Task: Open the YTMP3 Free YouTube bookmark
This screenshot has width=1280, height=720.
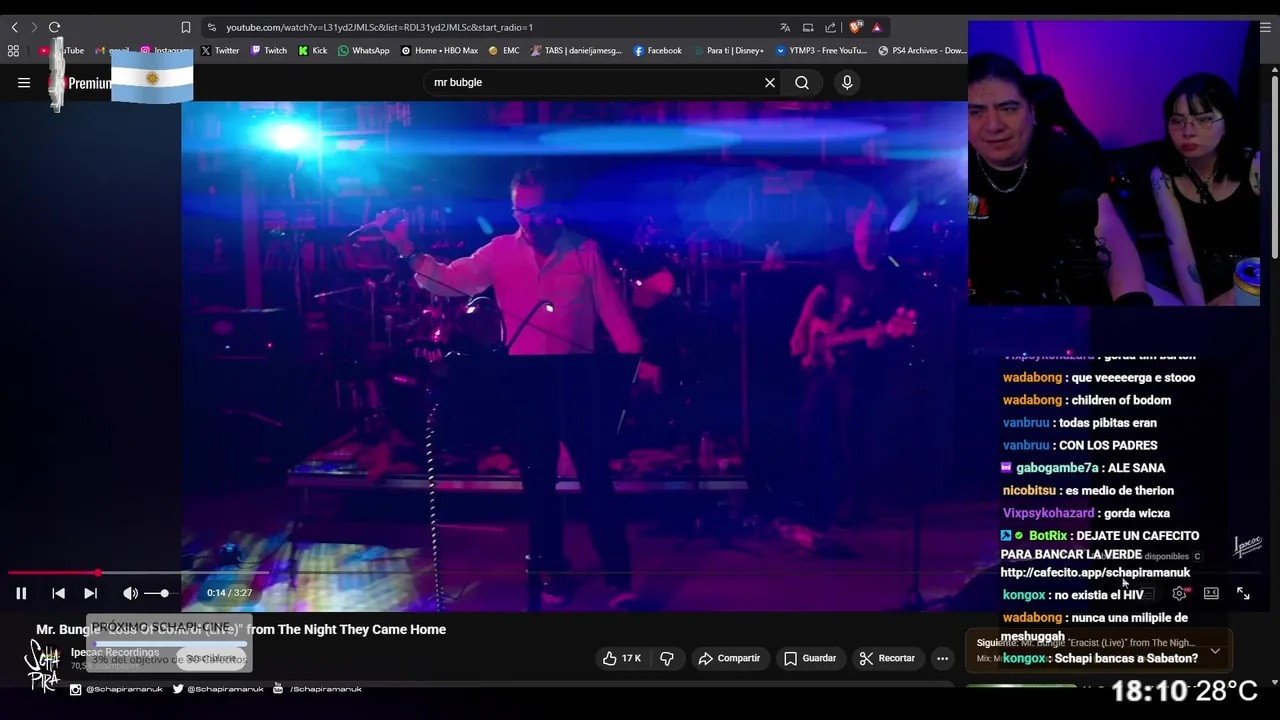Action: (x=821, y=50)
